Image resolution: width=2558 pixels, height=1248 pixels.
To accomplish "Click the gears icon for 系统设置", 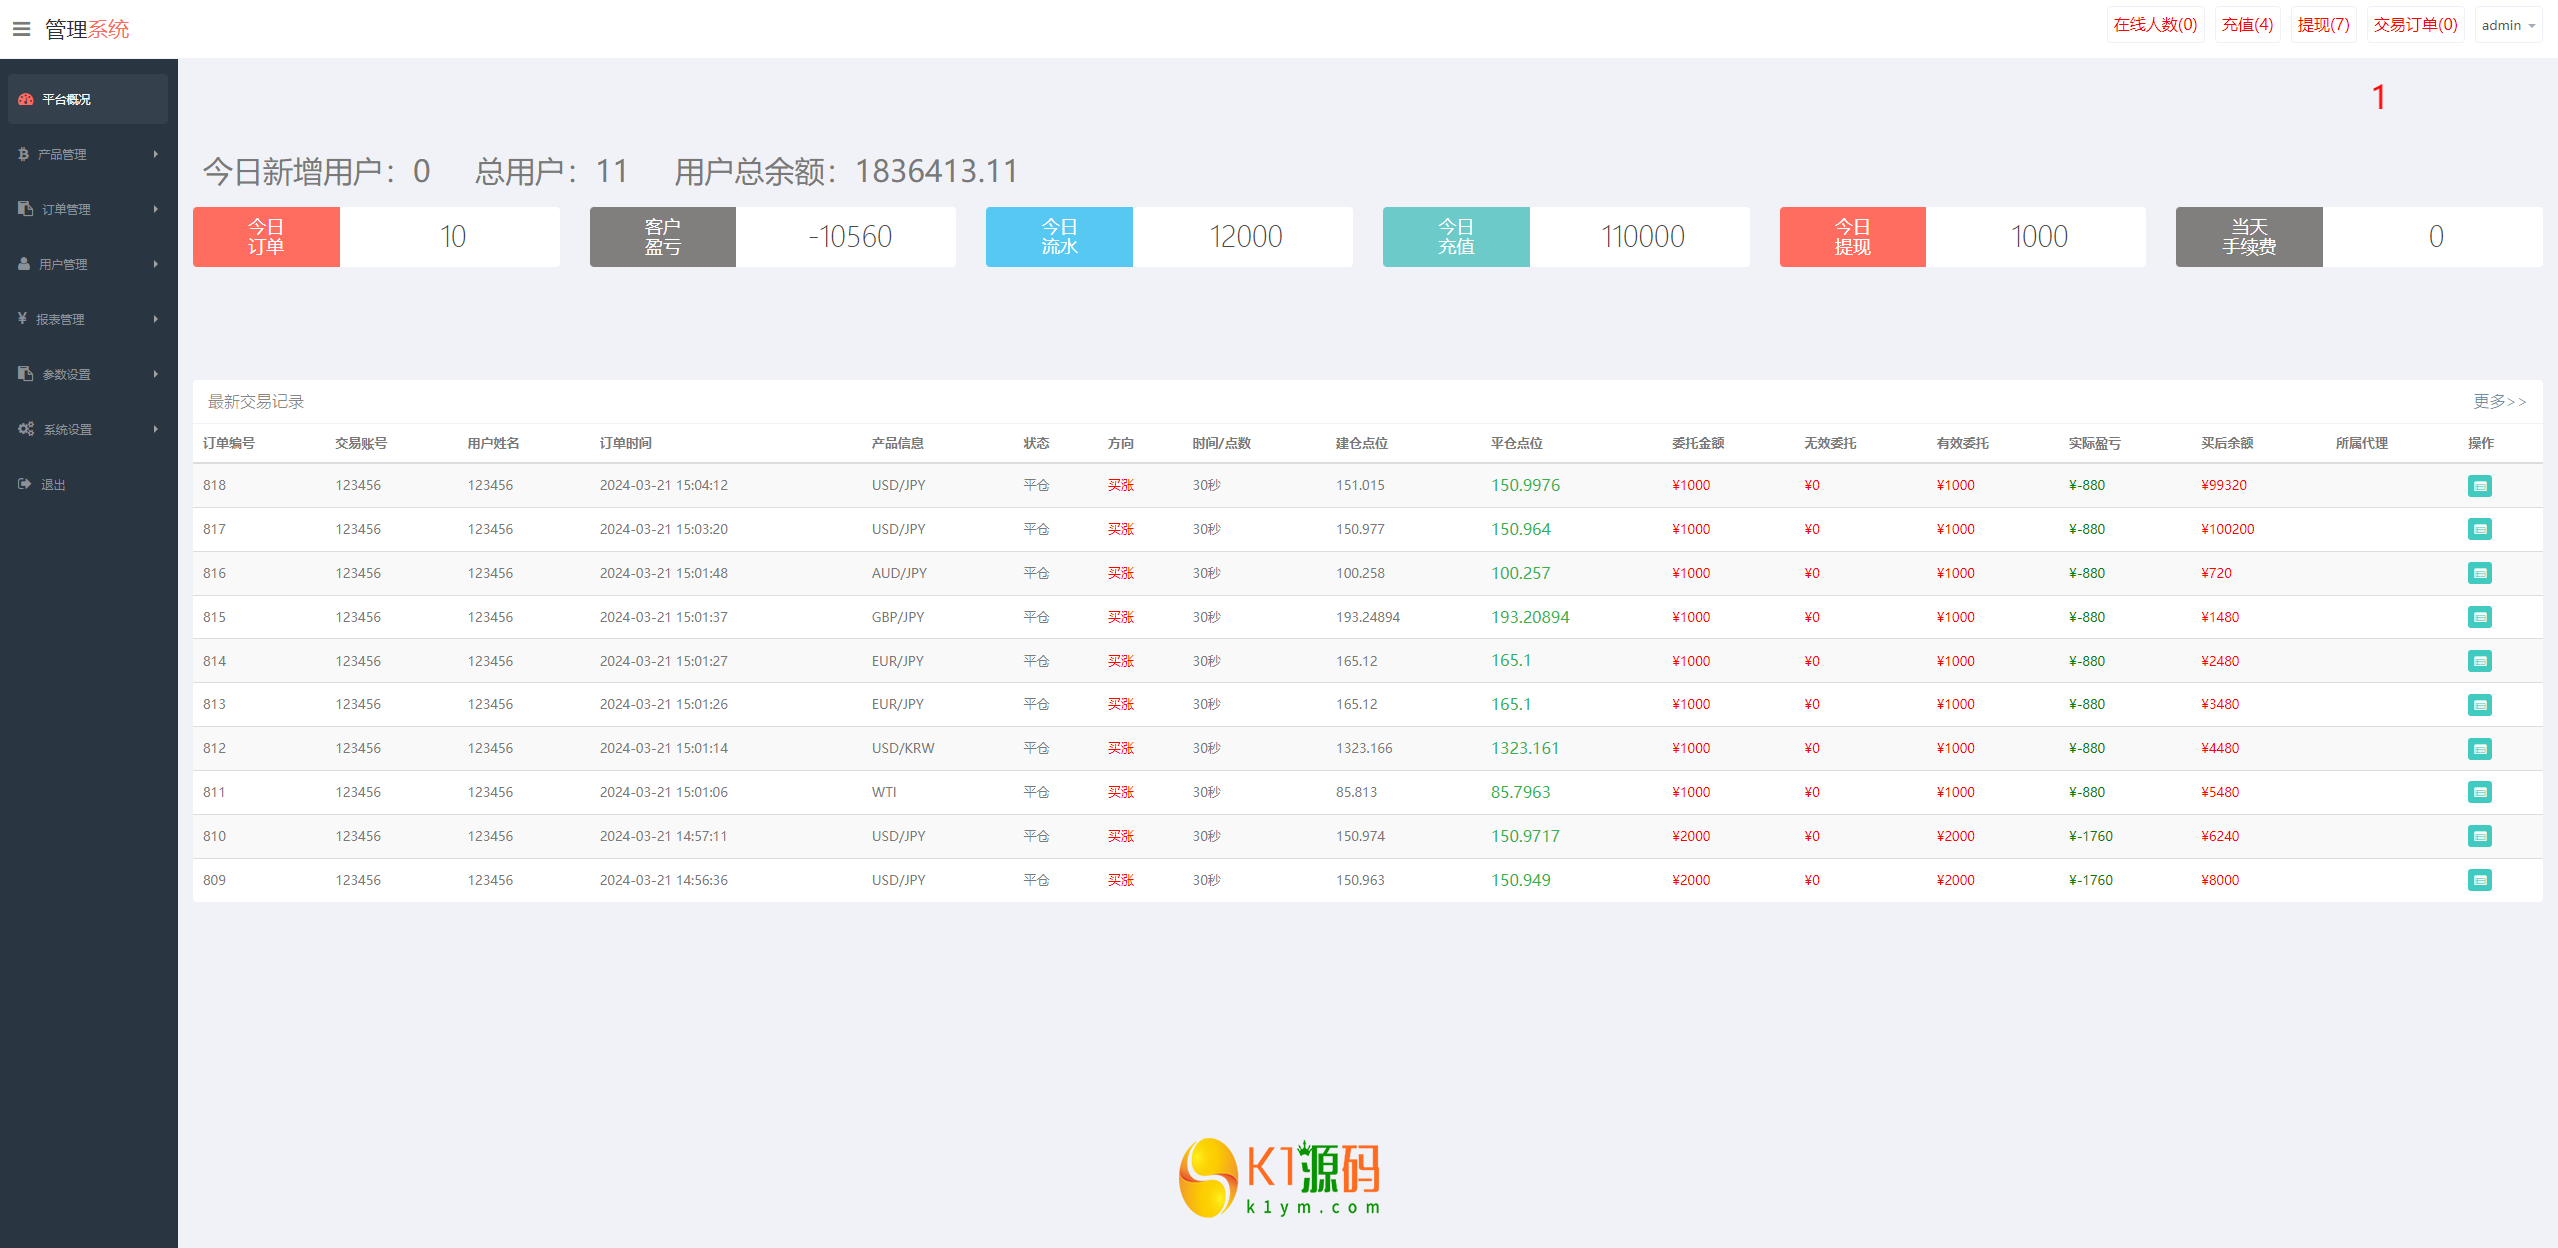I will click(x=26, y=429).
